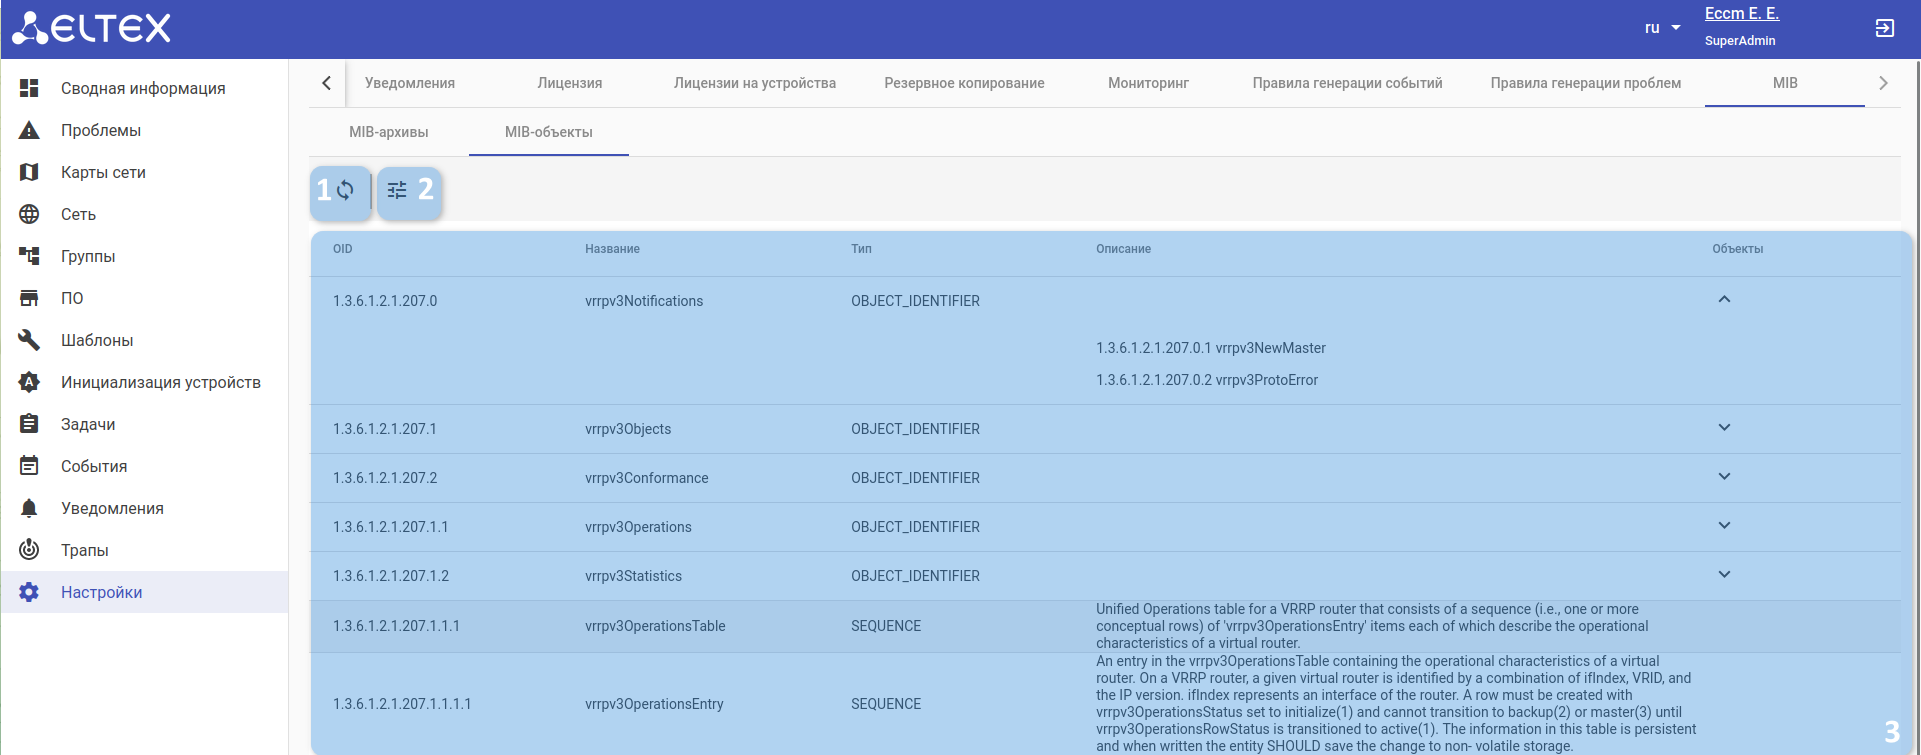Select the vrrpv3OperationsEntry name cell
1921x755 pixels.
click(654, 704)
